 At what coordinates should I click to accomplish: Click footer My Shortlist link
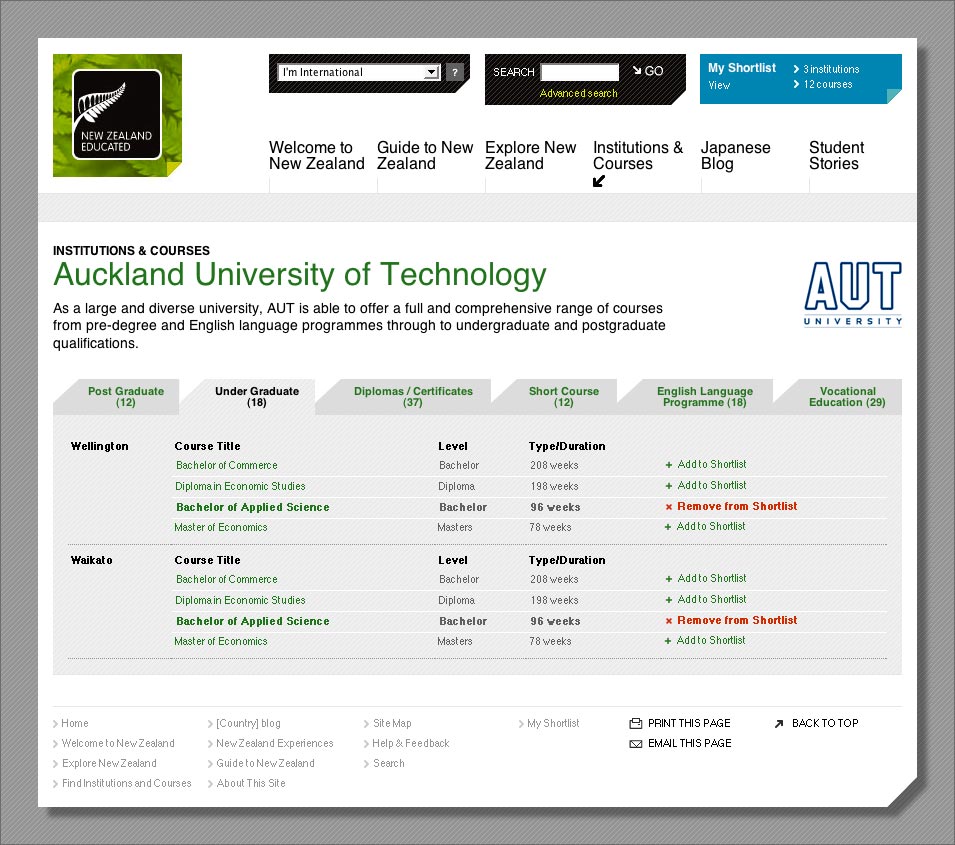553,723
